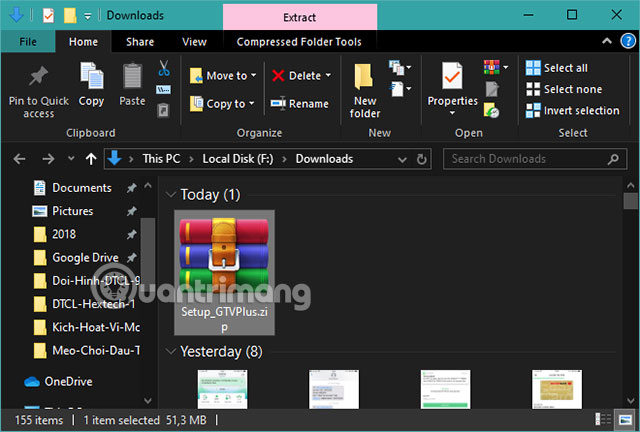Image resolution: width=640 pixels, height=432 pixels.
Task: Switch to the Share tab
Action: (140, 42)
